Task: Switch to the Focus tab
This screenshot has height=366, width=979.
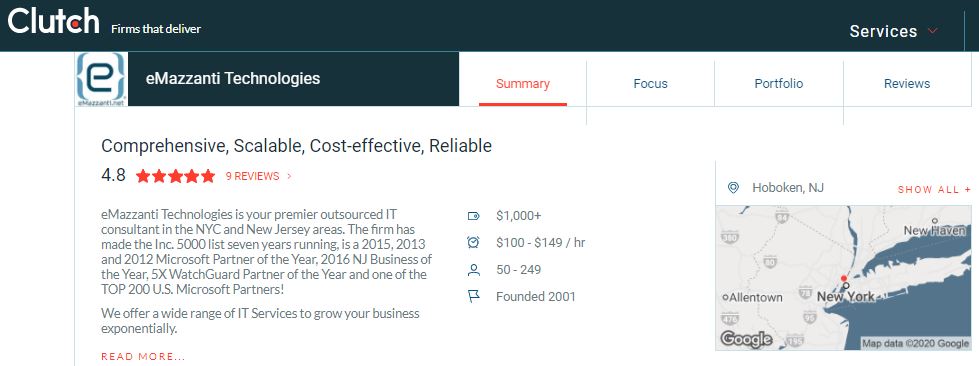Action: pyautogui.click(x=650, y=84)
